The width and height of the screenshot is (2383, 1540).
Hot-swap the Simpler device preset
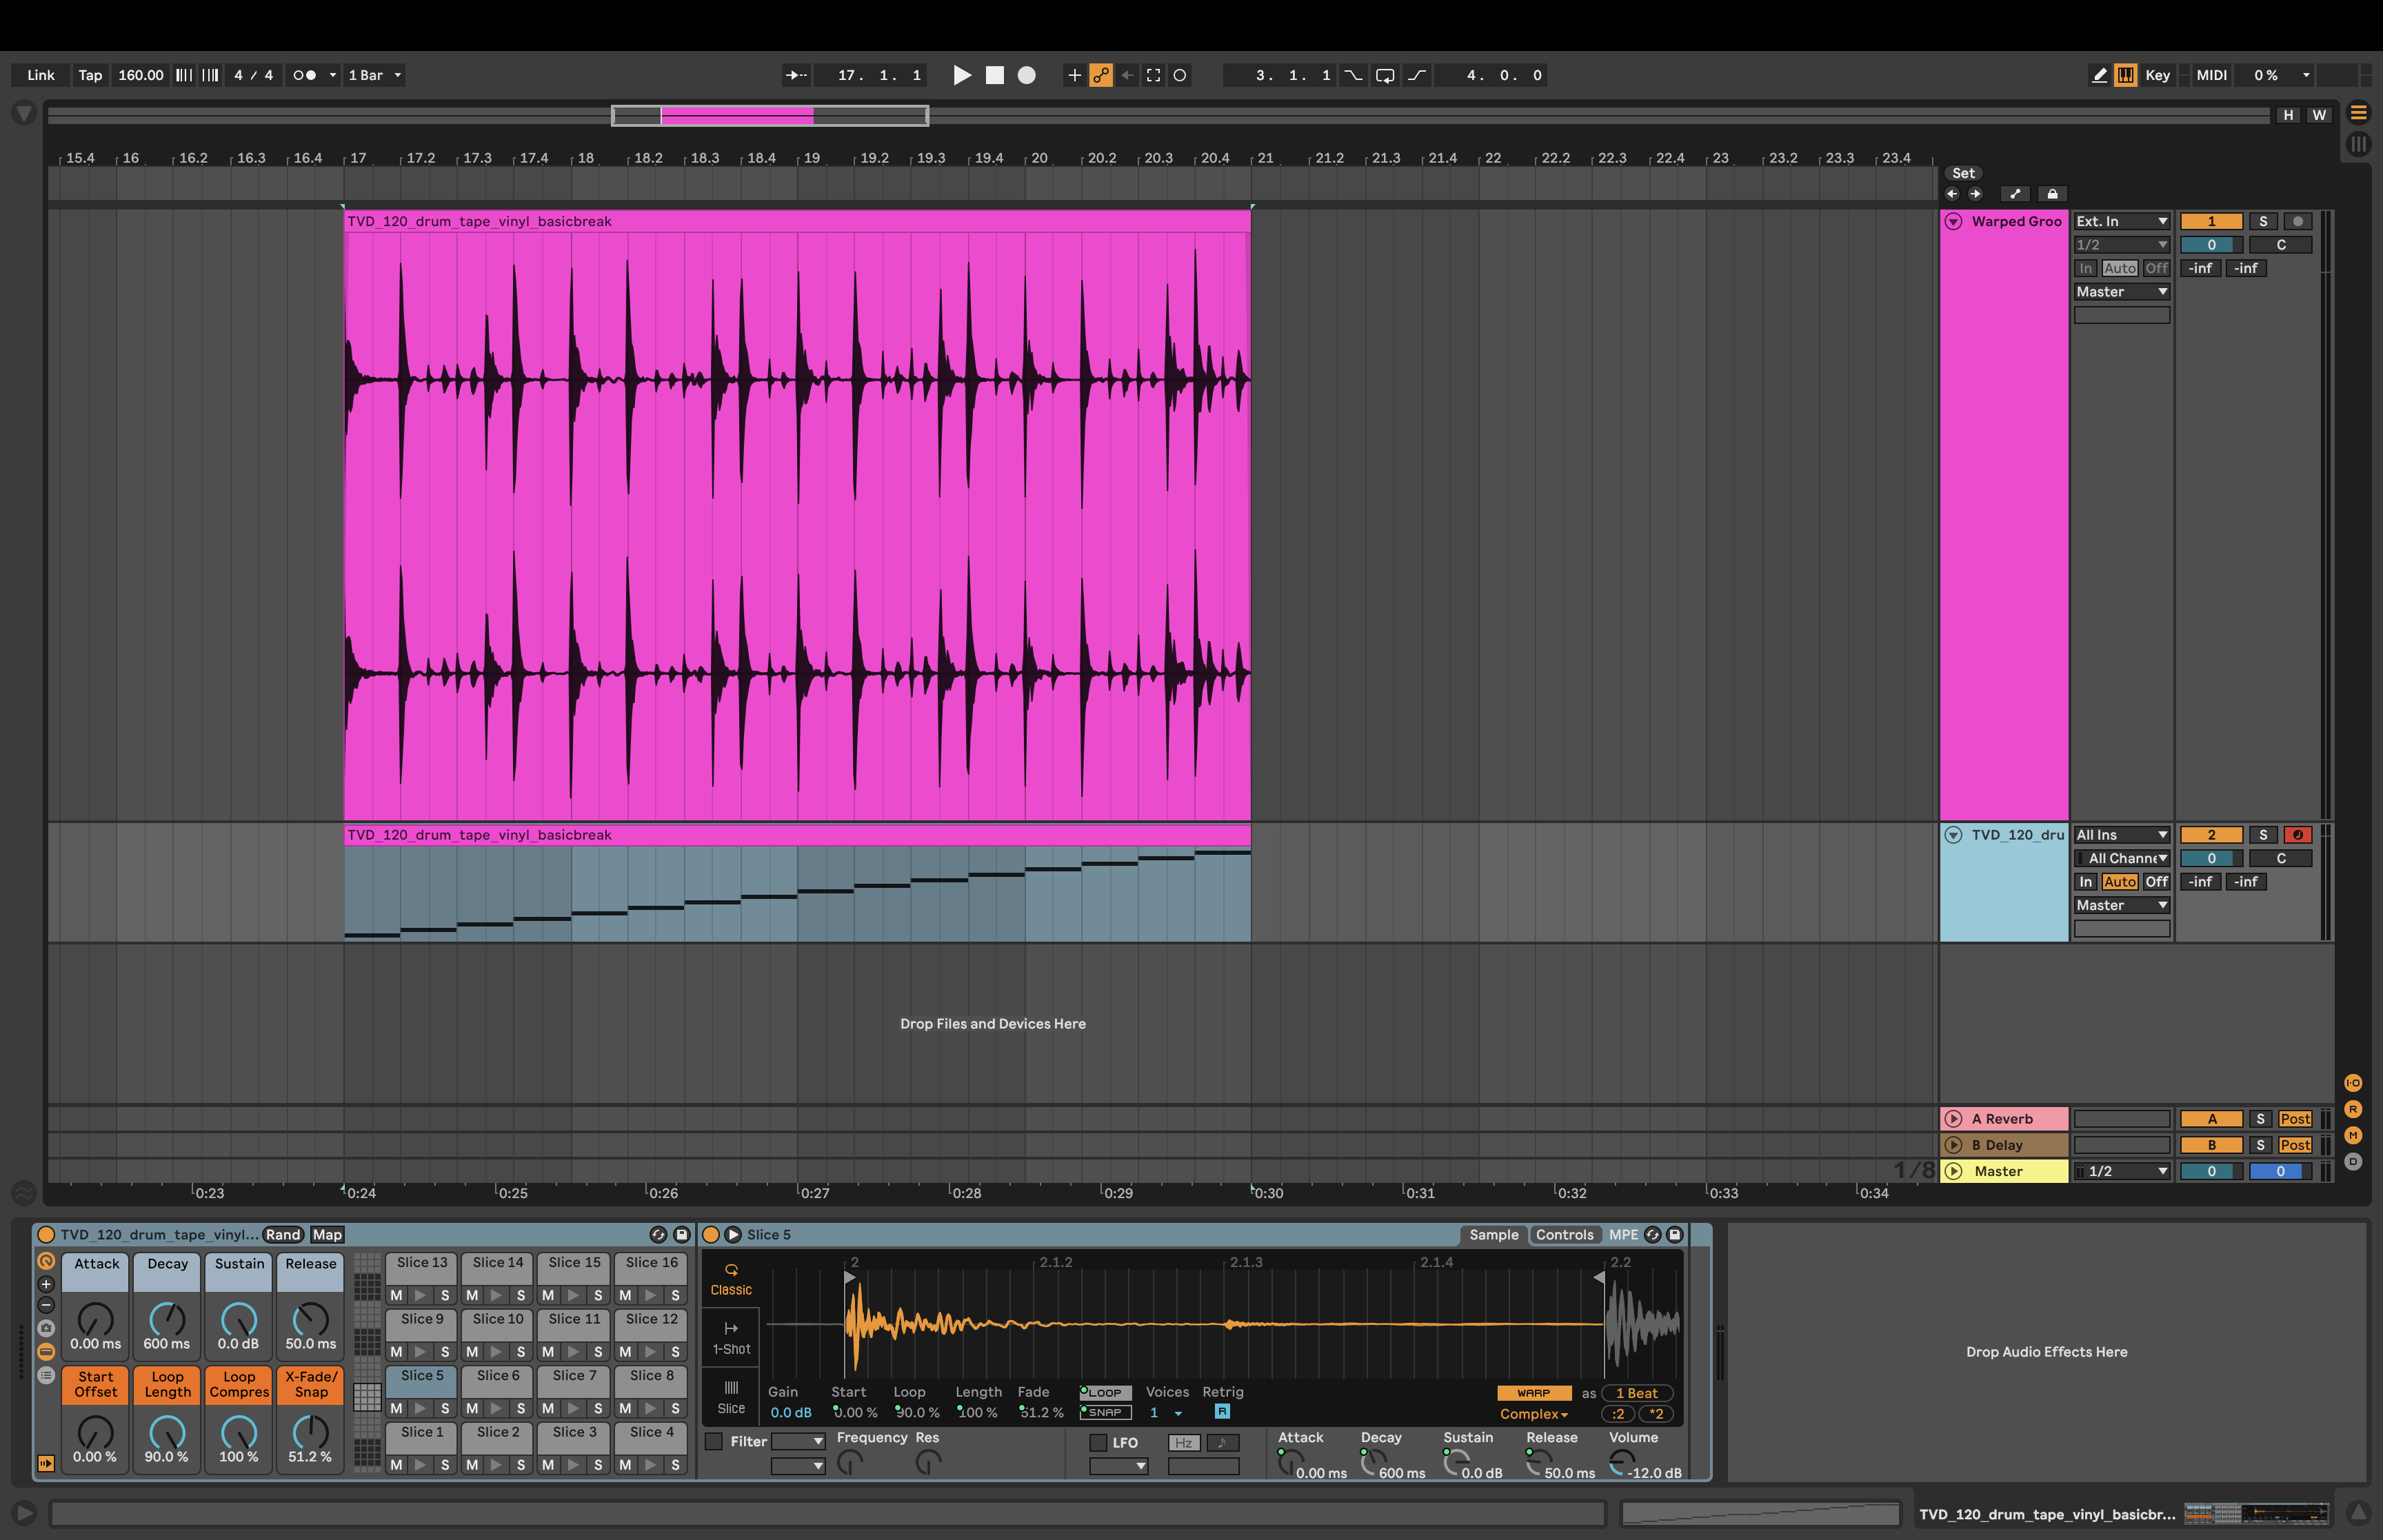(1652, 1234)
